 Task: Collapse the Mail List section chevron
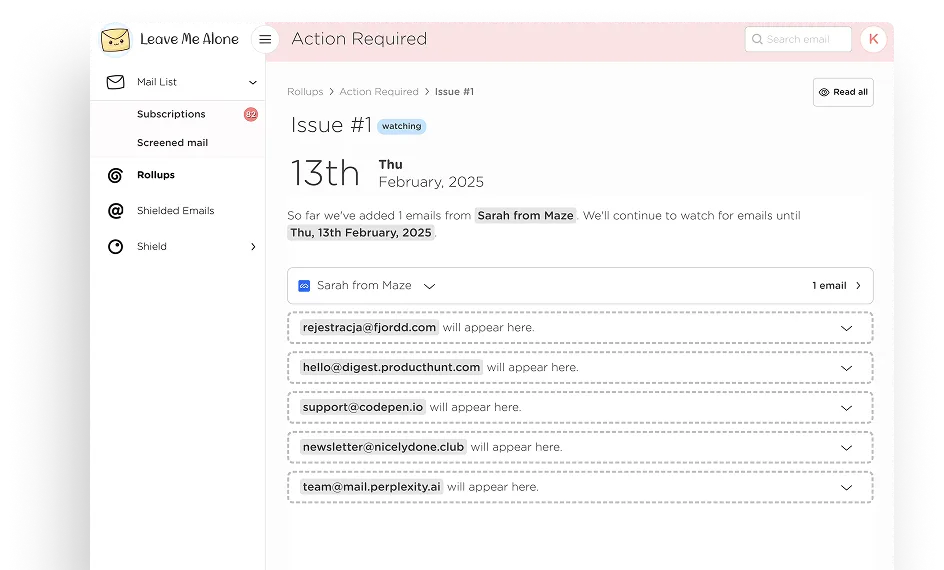(x=253, y=82)
